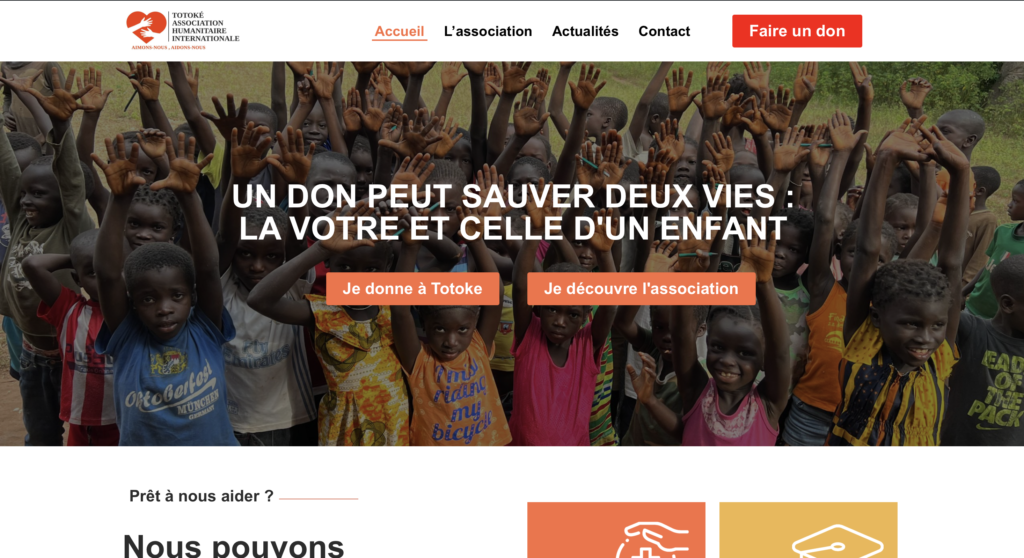This screenshot has height=558, width=1024.
Task: Click the orange line beside Prêt à nous aider
Action: pyautogui.click(x=319, y=499)
